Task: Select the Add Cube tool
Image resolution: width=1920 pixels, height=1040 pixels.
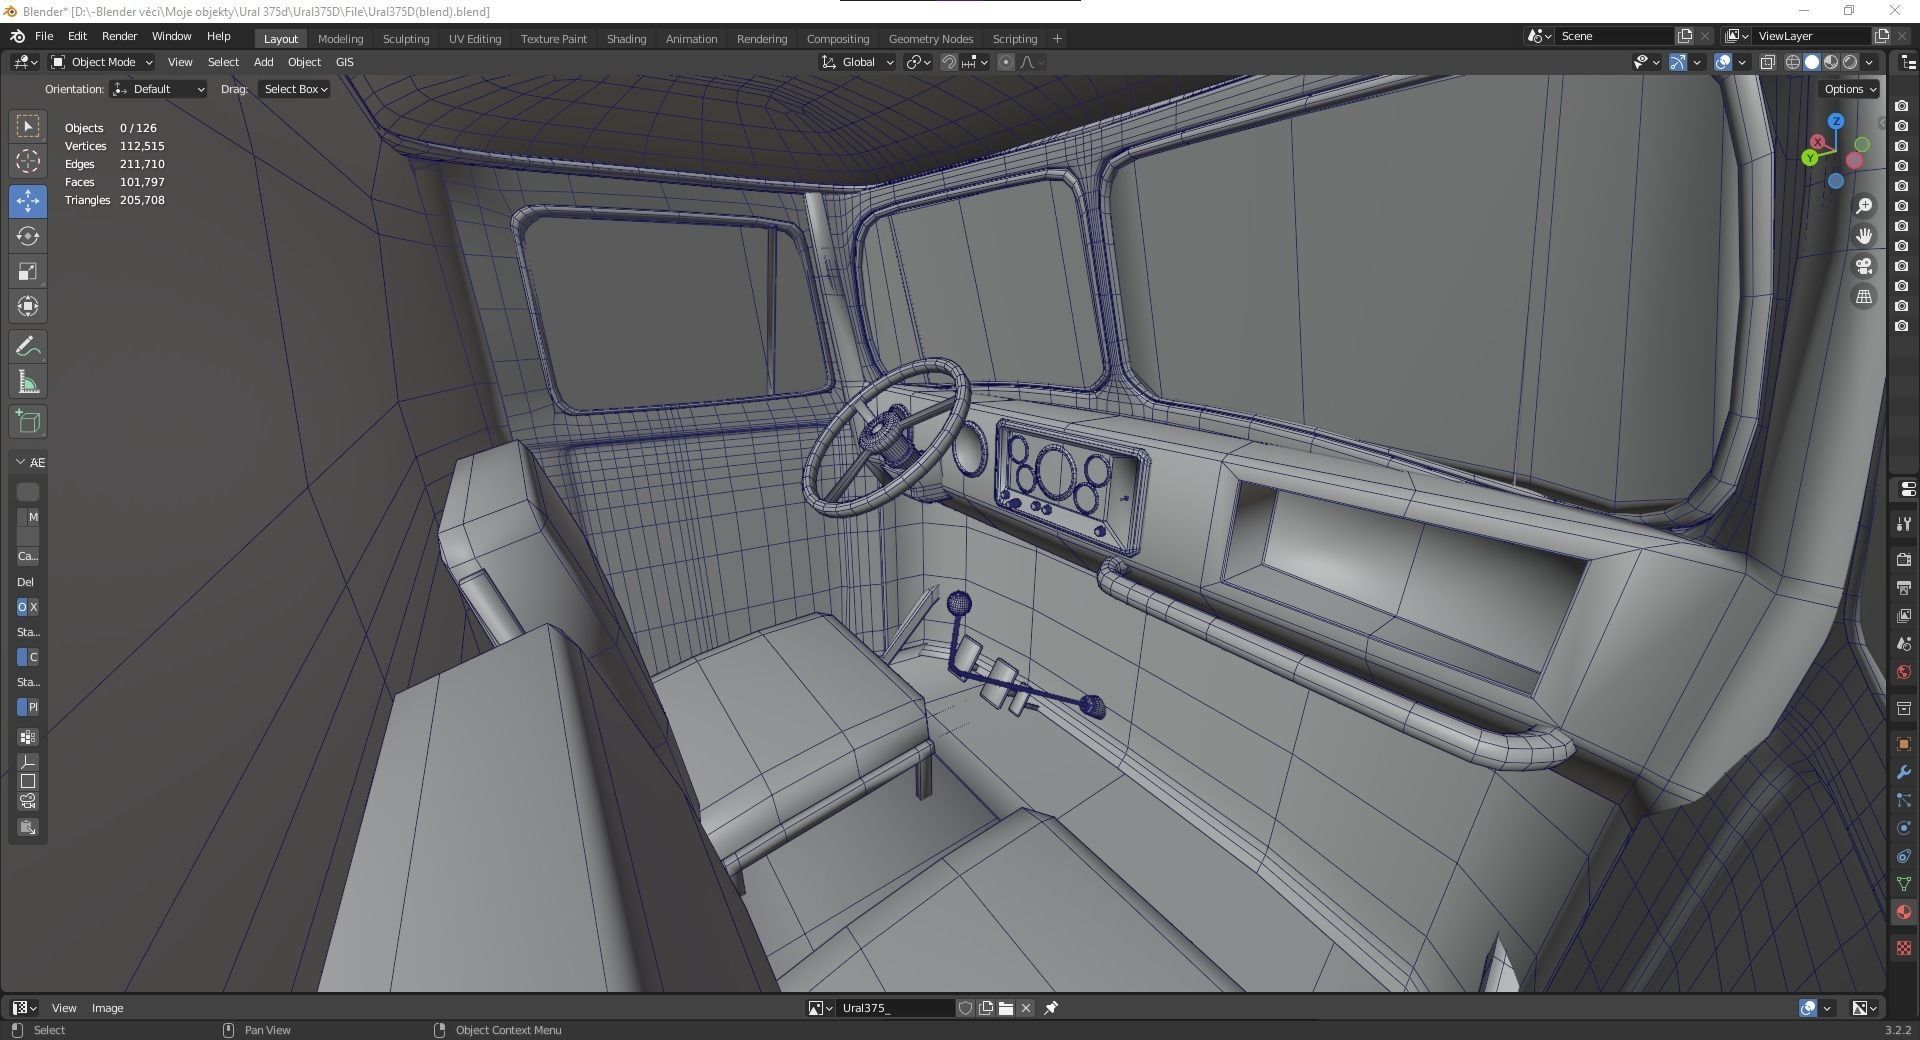Action: pos(28,422)
